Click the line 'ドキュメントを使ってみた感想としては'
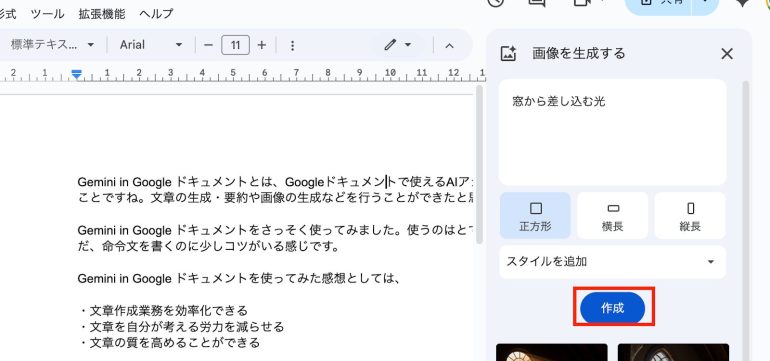 (x=239, y=279)
